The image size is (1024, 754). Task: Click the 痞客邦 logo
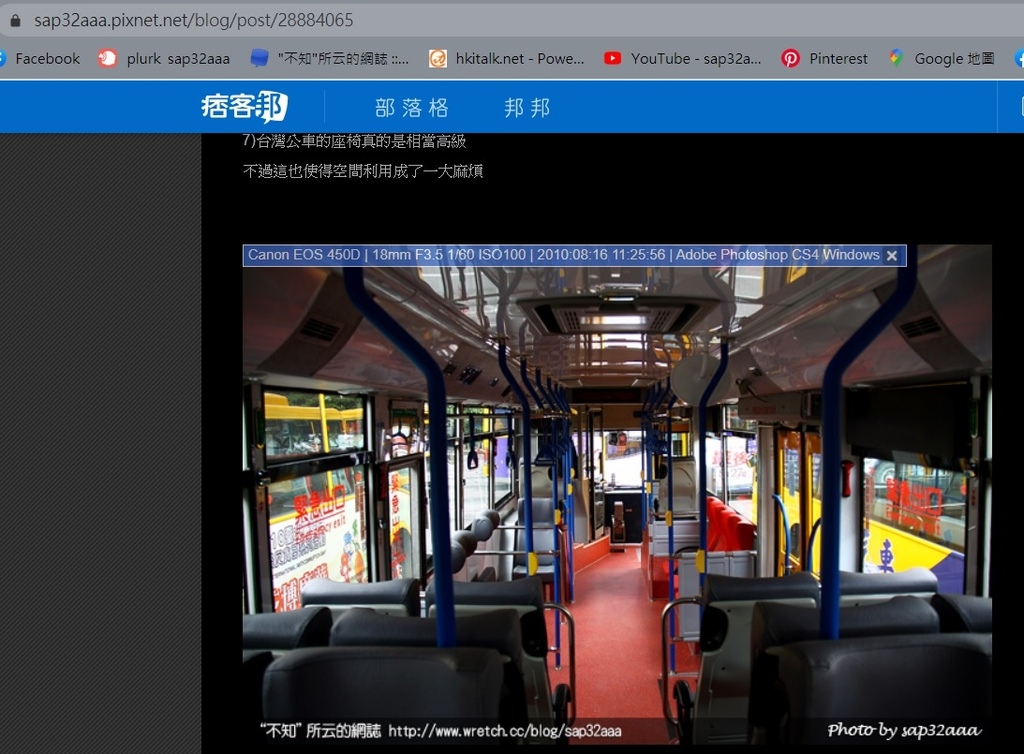coord(244,106)
